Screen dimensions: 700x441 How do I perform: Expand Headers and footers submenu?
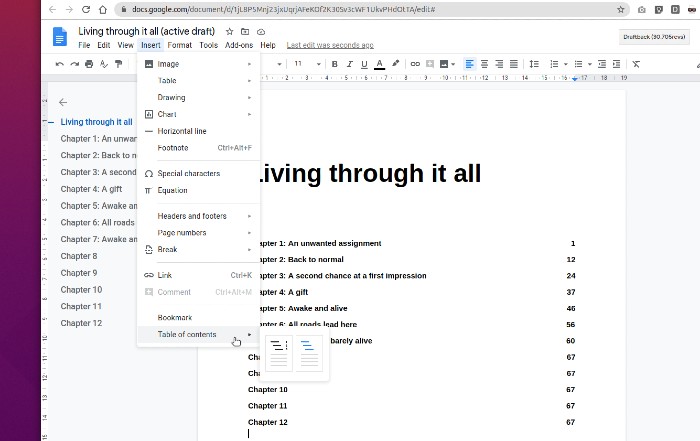198,216
